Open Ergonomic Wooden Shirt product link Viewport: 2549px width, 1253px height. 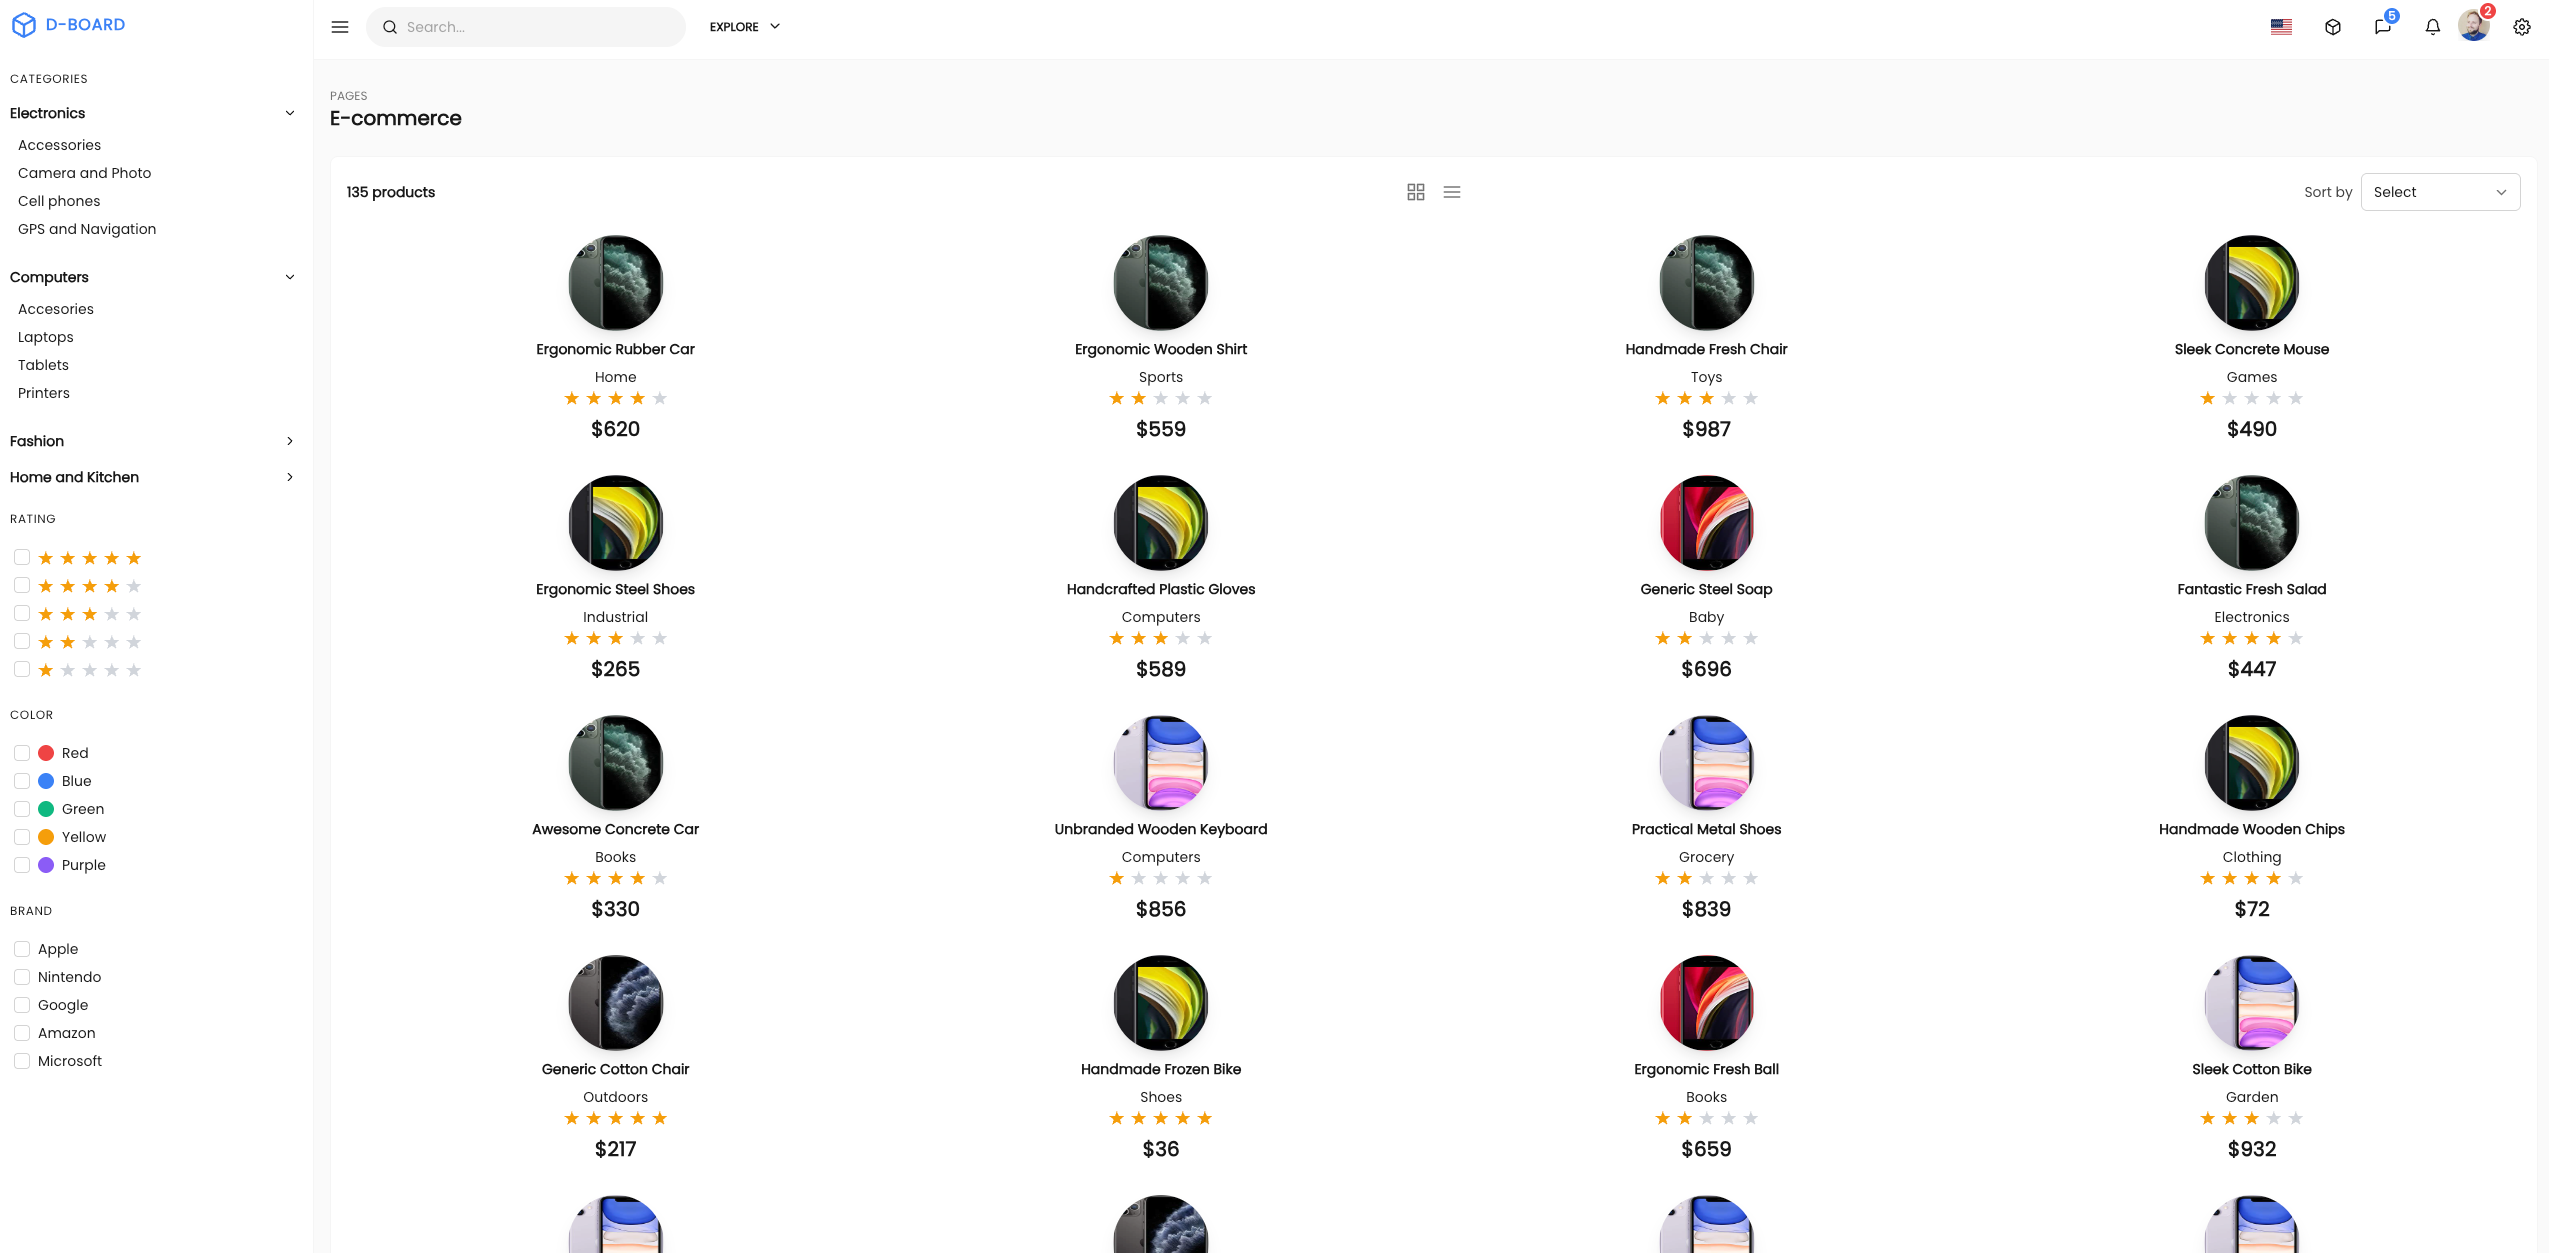[1161, 349]
